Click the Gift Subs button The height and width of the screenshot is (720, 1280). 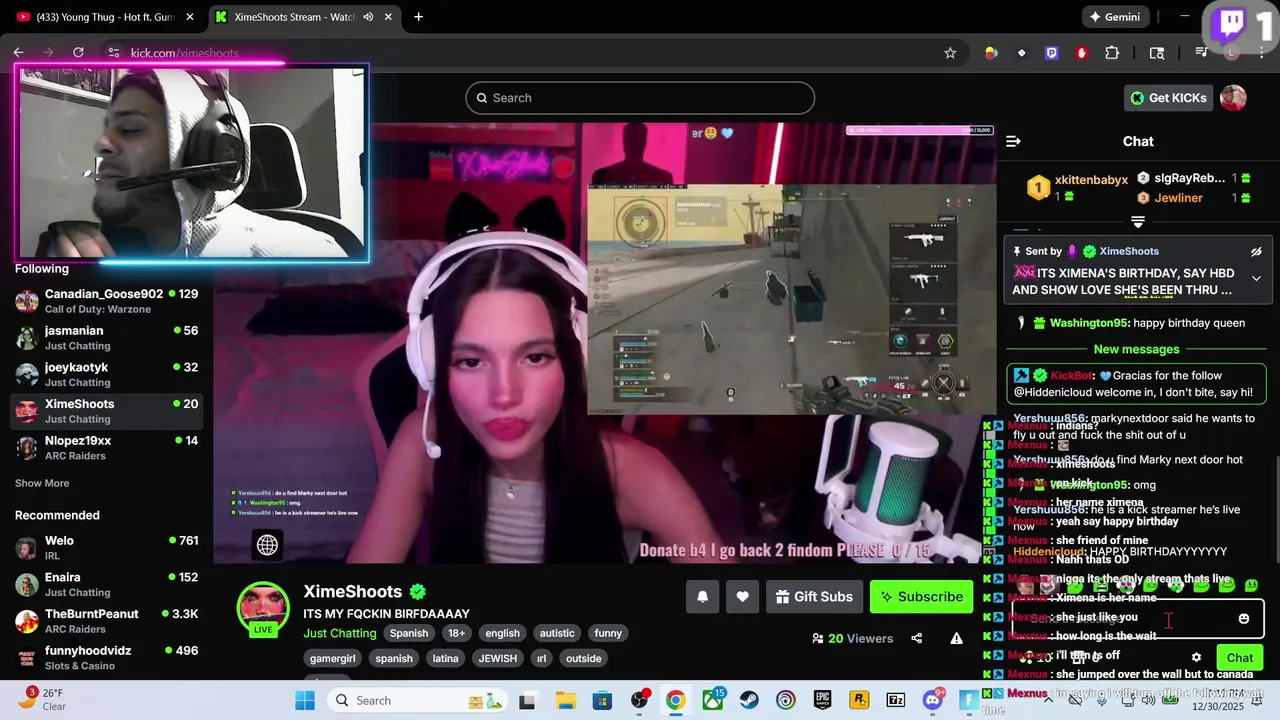click(814, 597)
